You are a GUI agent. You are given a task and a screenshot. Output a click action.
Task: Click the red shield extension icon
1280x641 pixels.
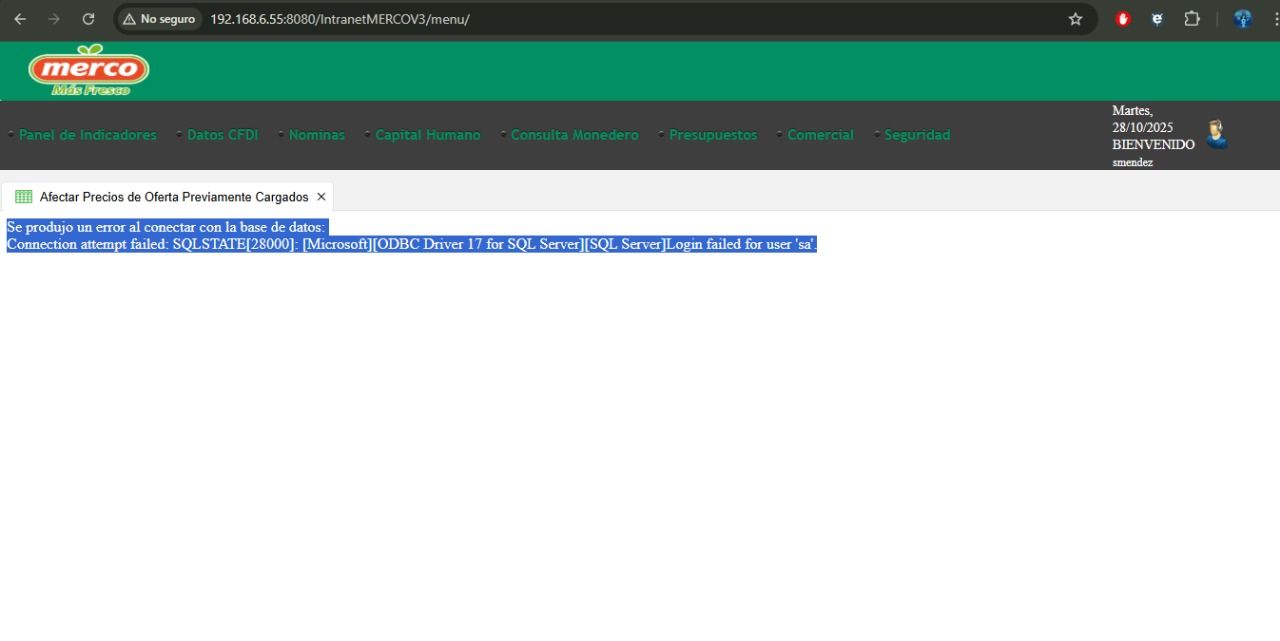point(1123,19)
